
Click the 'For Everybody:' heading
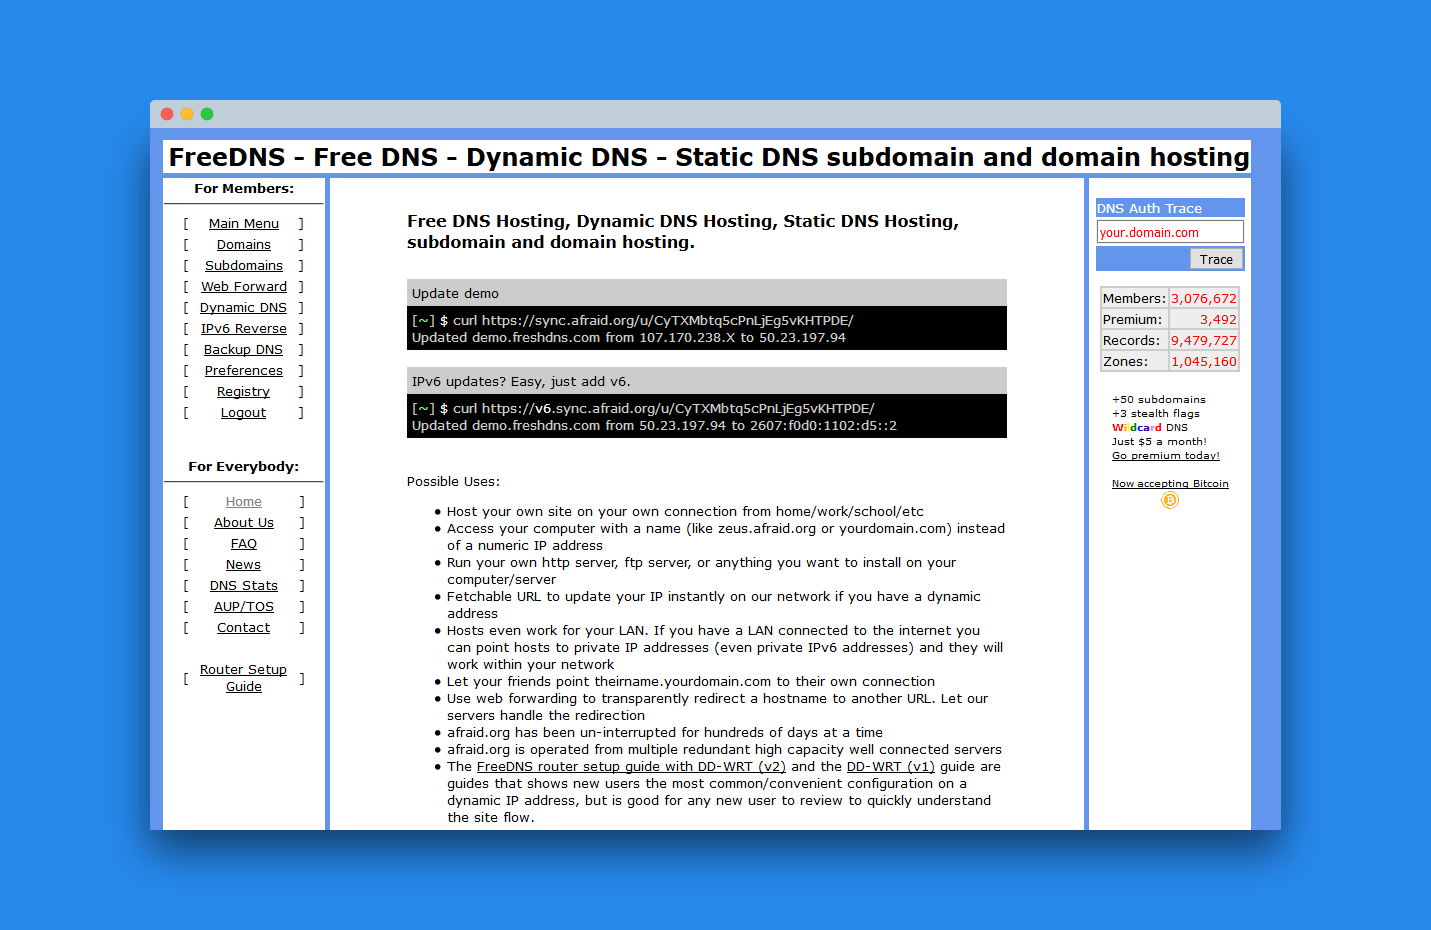[x=244, y=467]
